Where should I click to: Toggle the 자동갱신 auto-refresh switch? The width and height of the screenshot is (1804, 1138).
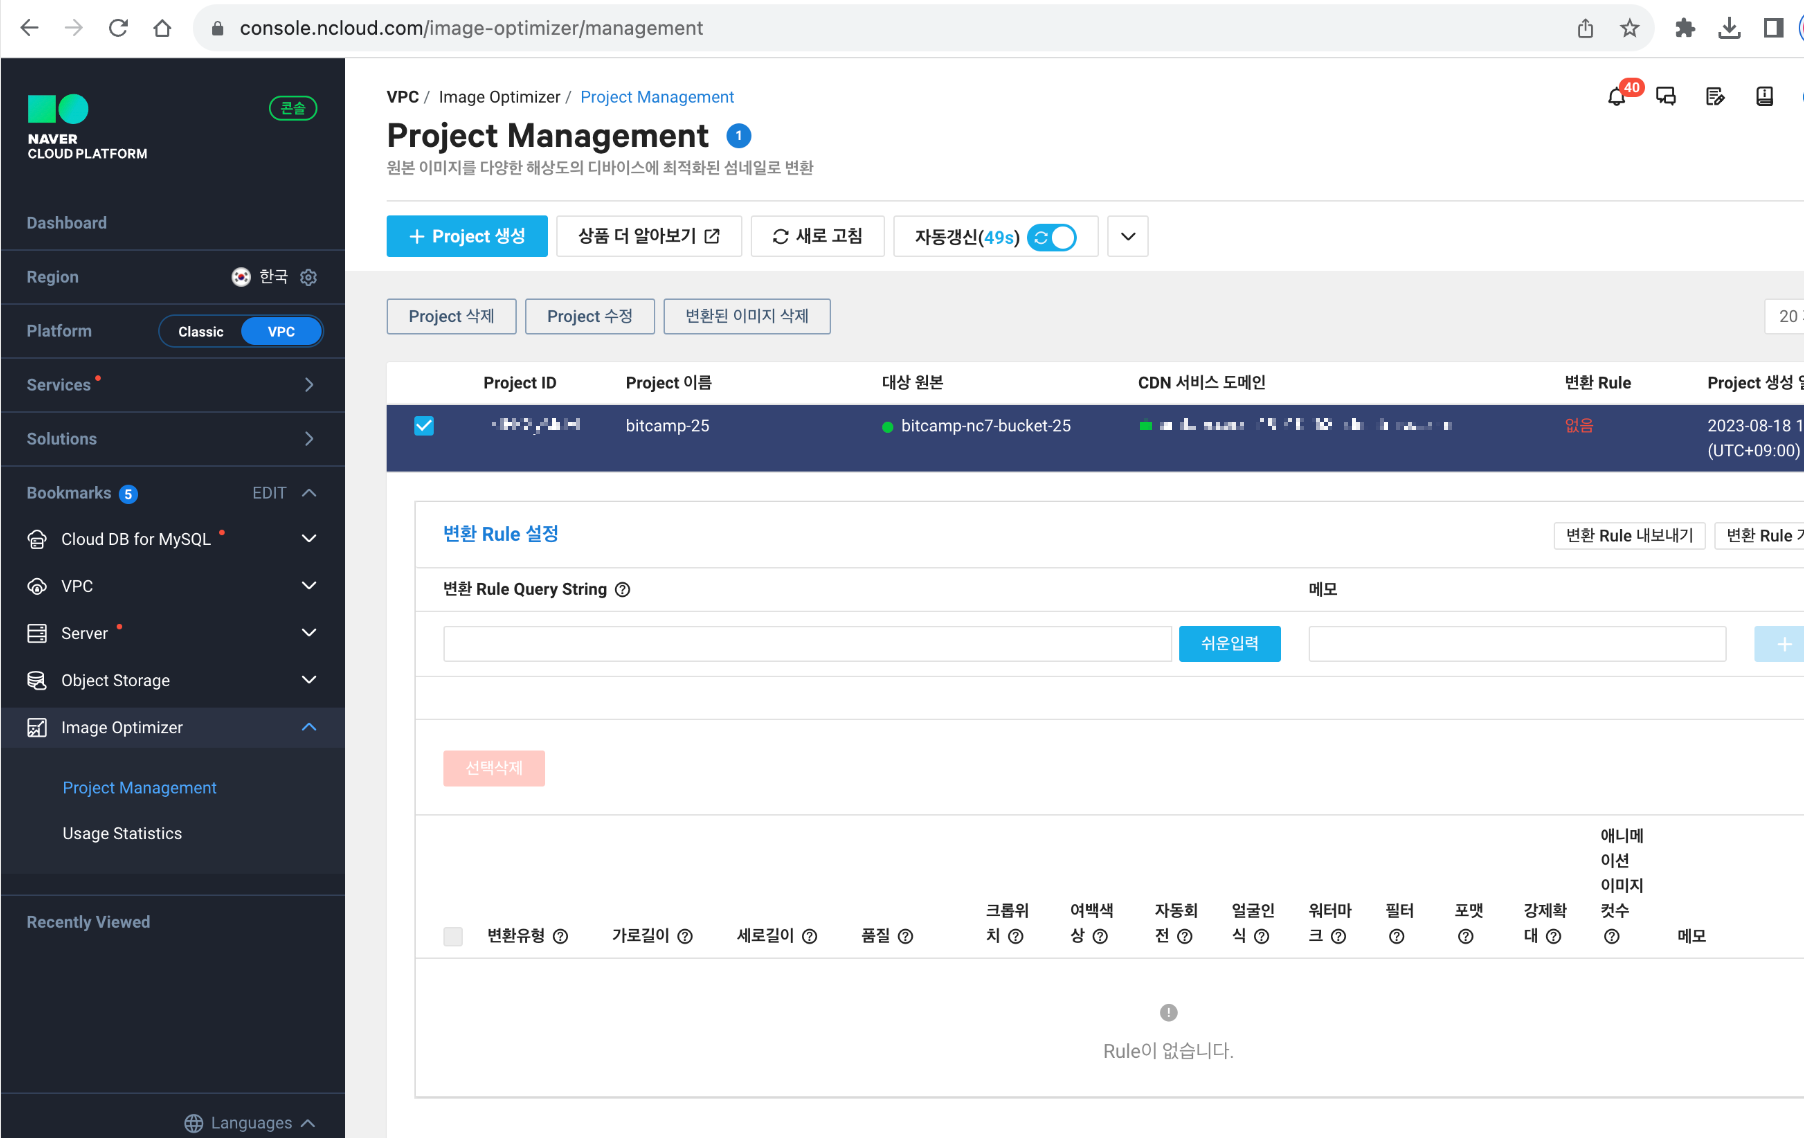tap(1052, 237)
